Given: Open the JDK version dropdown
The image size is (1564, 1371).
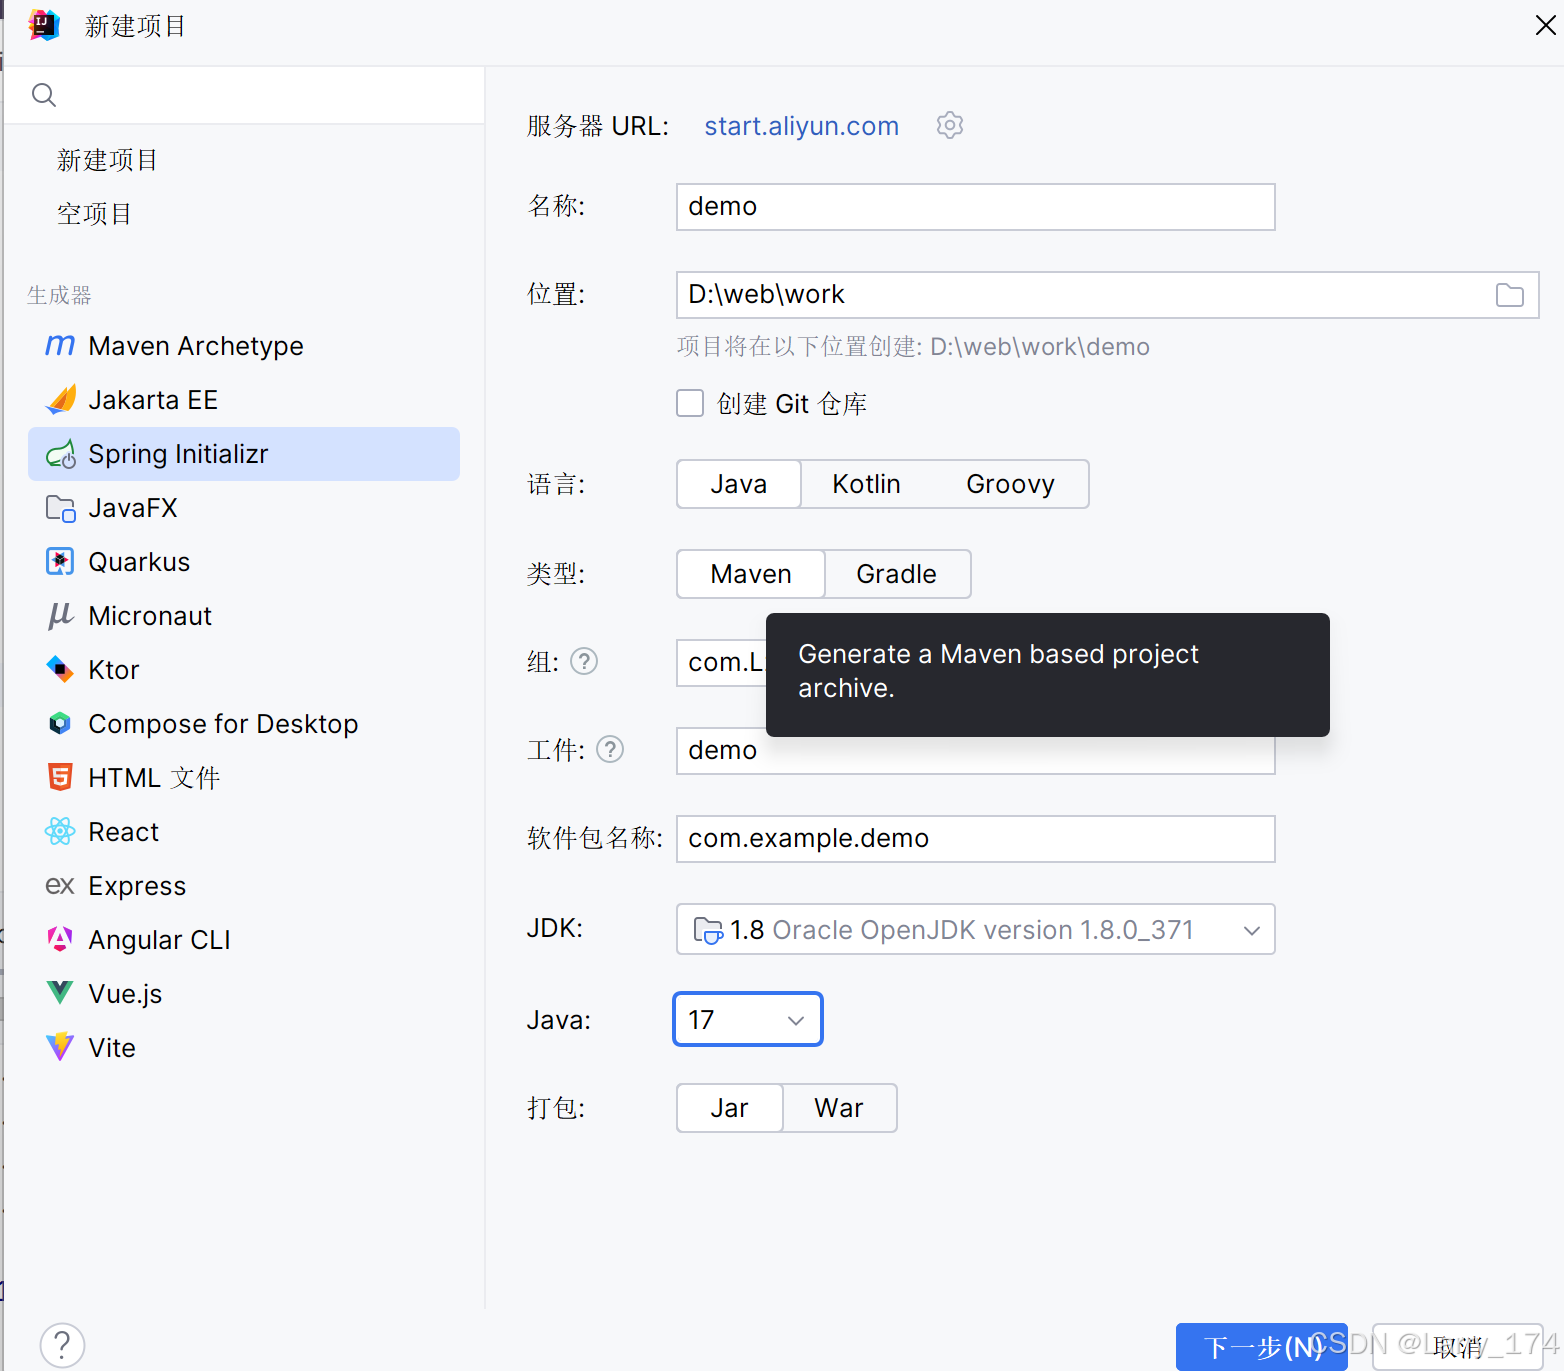Looking at the screenshot, I should tap(976, 930).
